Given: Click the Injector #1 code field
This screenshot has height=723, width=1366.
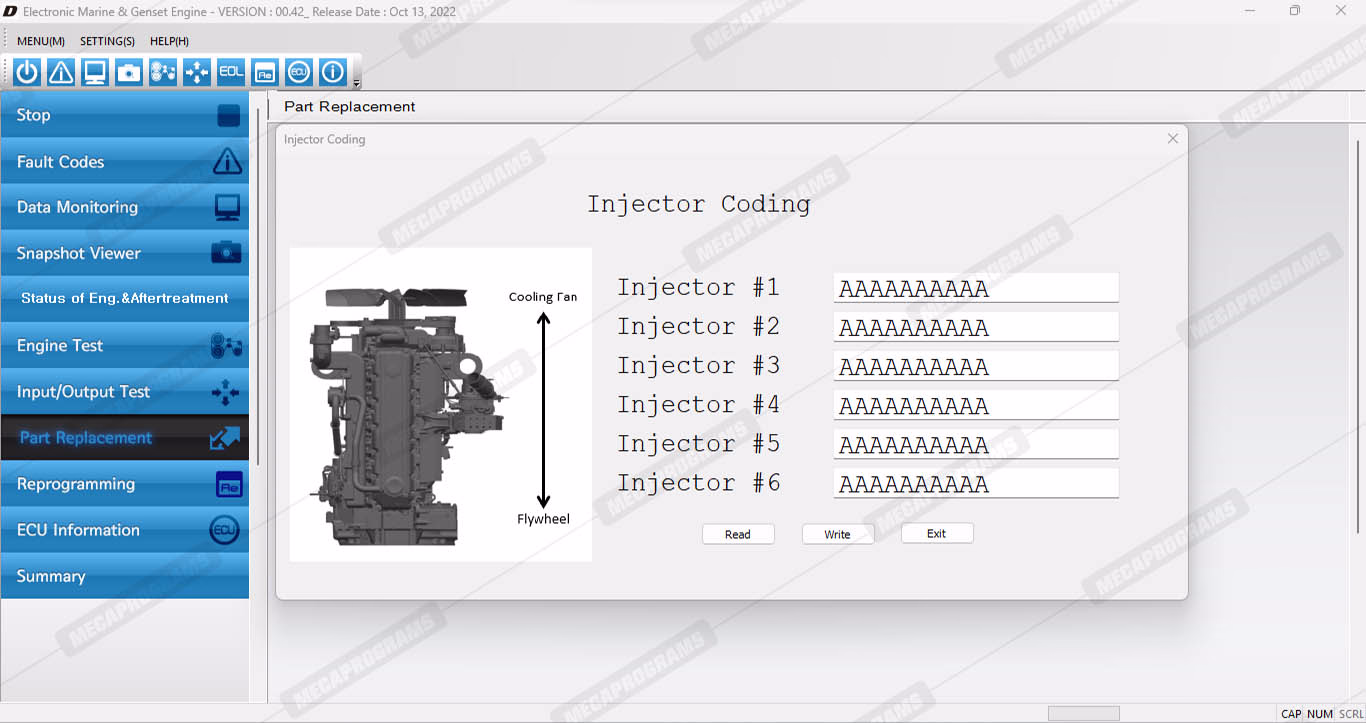Looking at the screenshot, I should tap(975, 288).
